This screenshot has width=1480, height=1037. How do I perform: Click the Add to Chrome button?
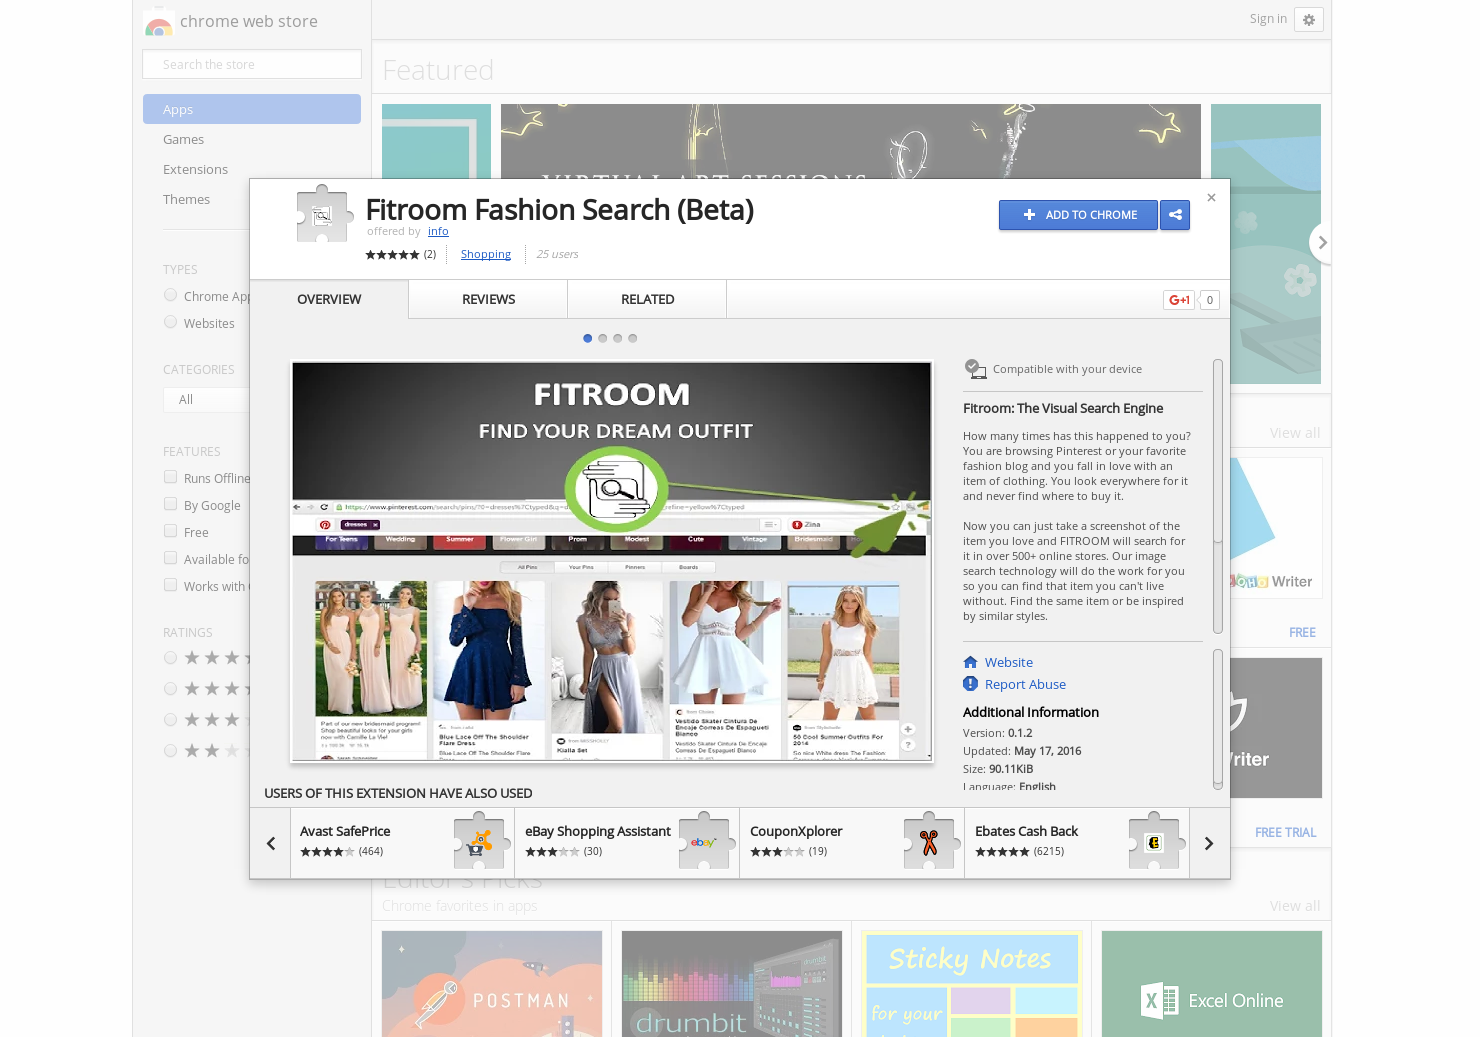point(1078,215)
